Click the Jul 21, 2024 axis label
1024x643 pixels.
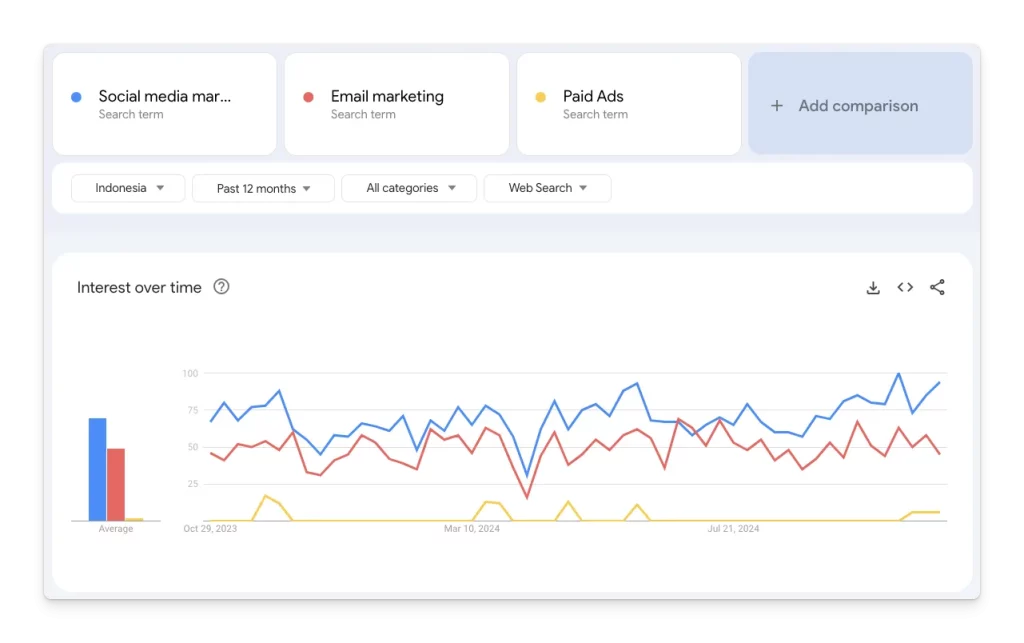pyautogui.click(x=733, y=529)
